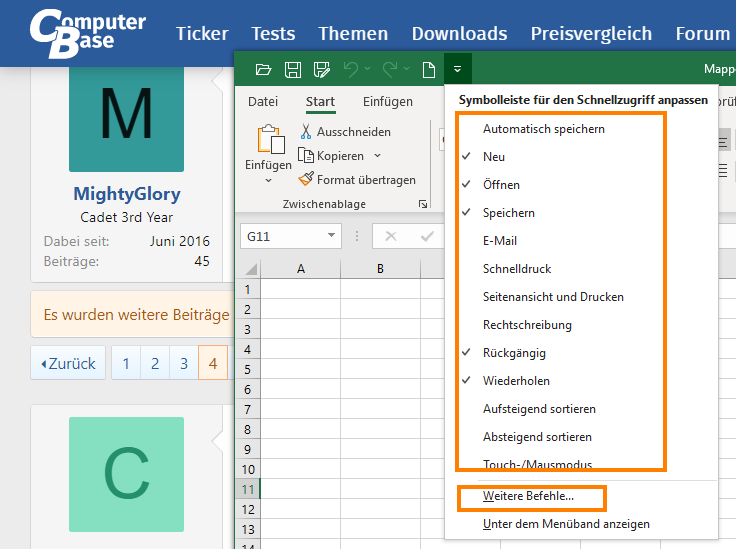This screenshot has height=549, width=736.
Task: Click the formula bar confirm checkmark icon
Action: [427, 236]
